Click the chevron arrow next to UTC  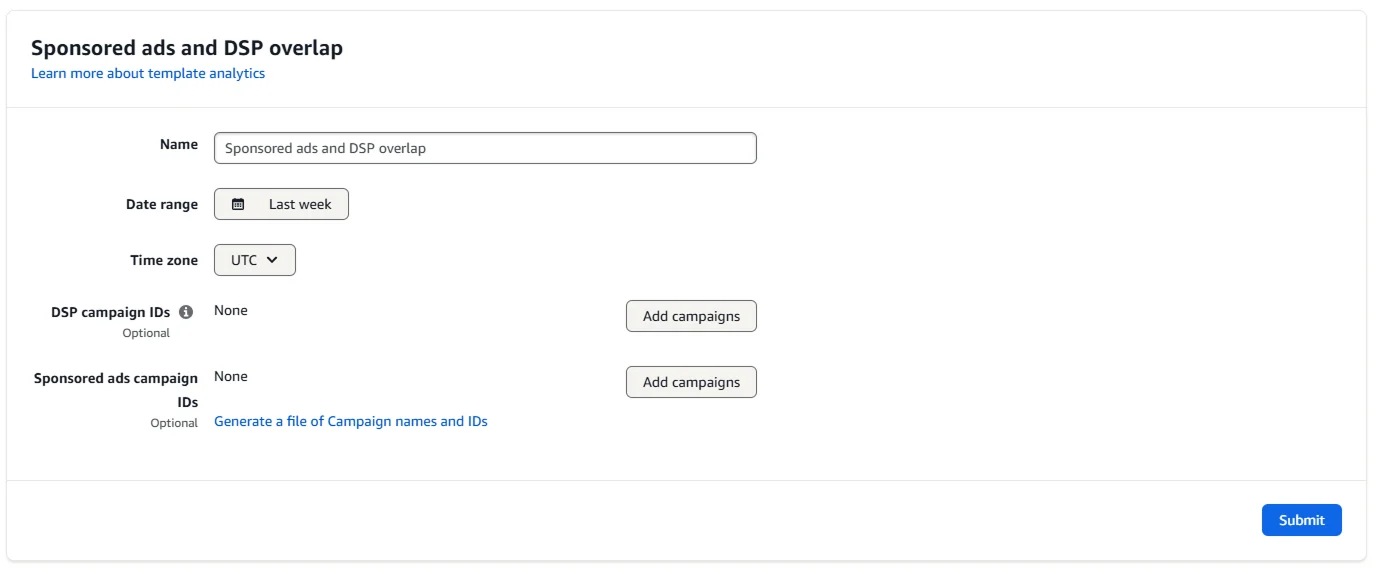[273, 260]
